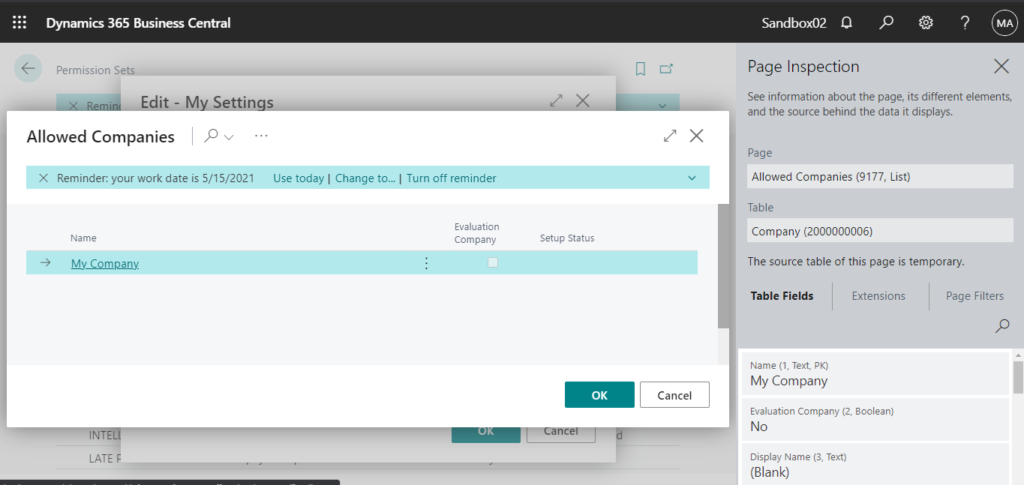Viewport: 1024px width, 485px height.
Task: Select the Display Name (3, Text) field entry
Action: [x=875, y=464]
